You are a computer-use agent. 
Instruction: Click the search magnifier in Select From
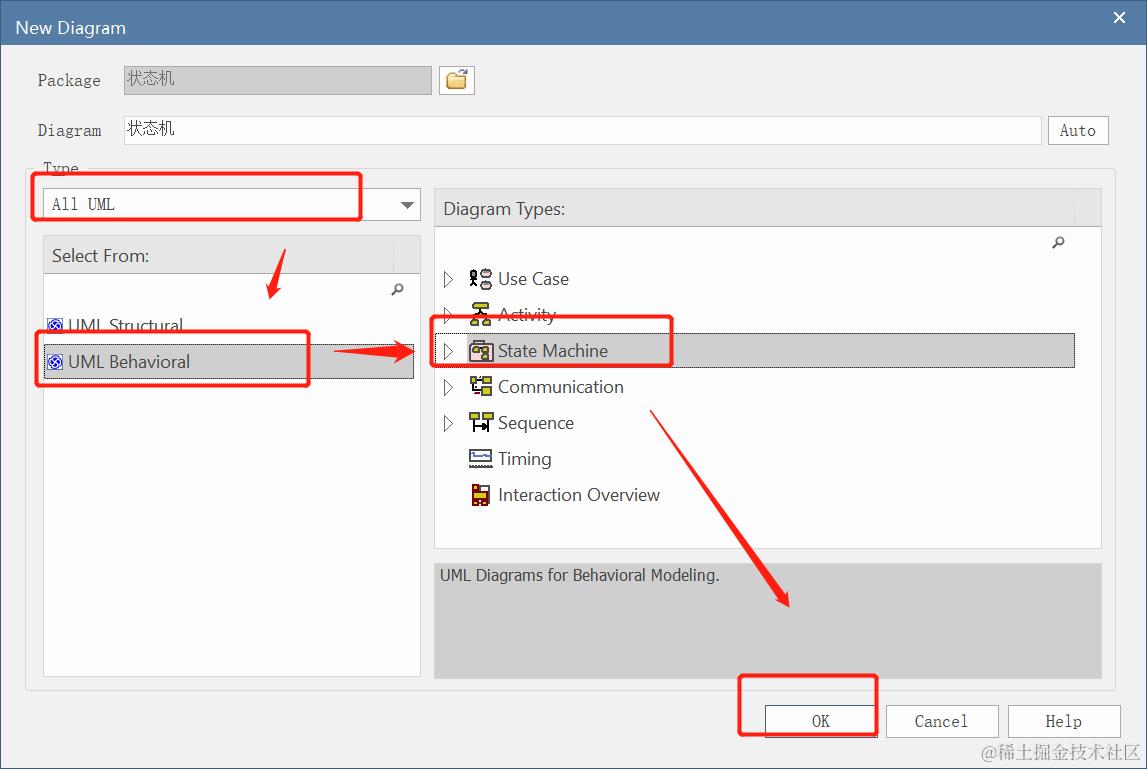pos(397,289)
